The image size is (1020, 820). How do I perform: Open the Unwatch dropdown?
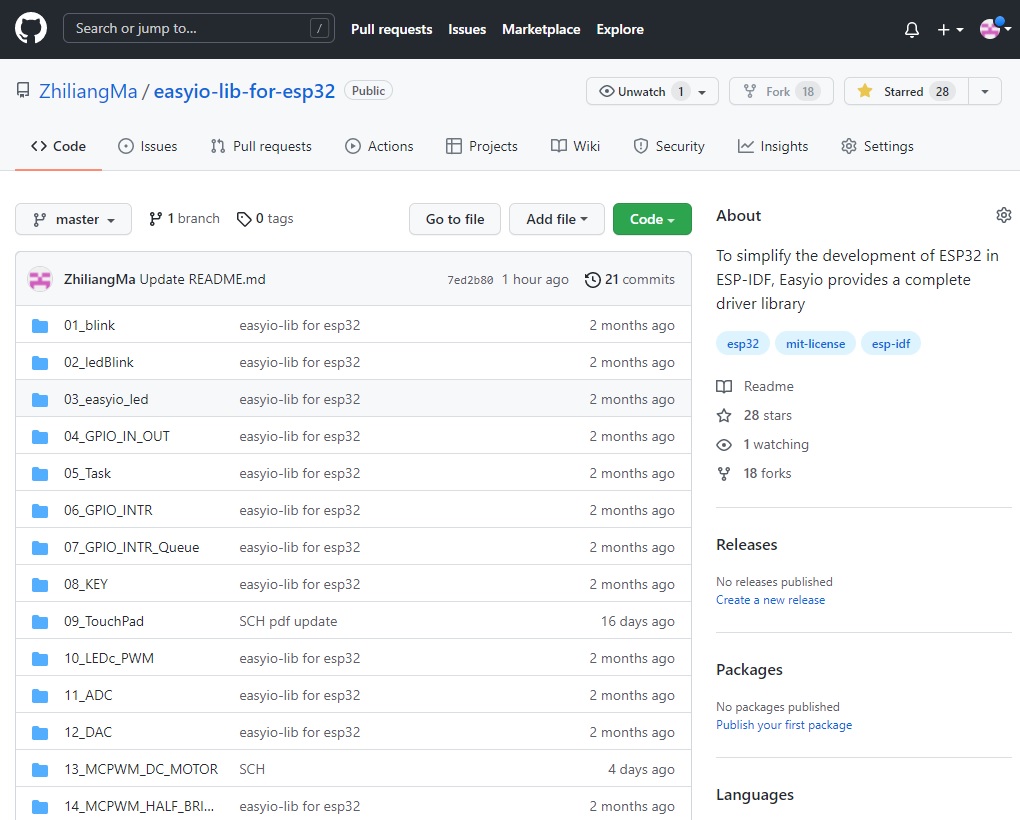click(x=652, y=91)
